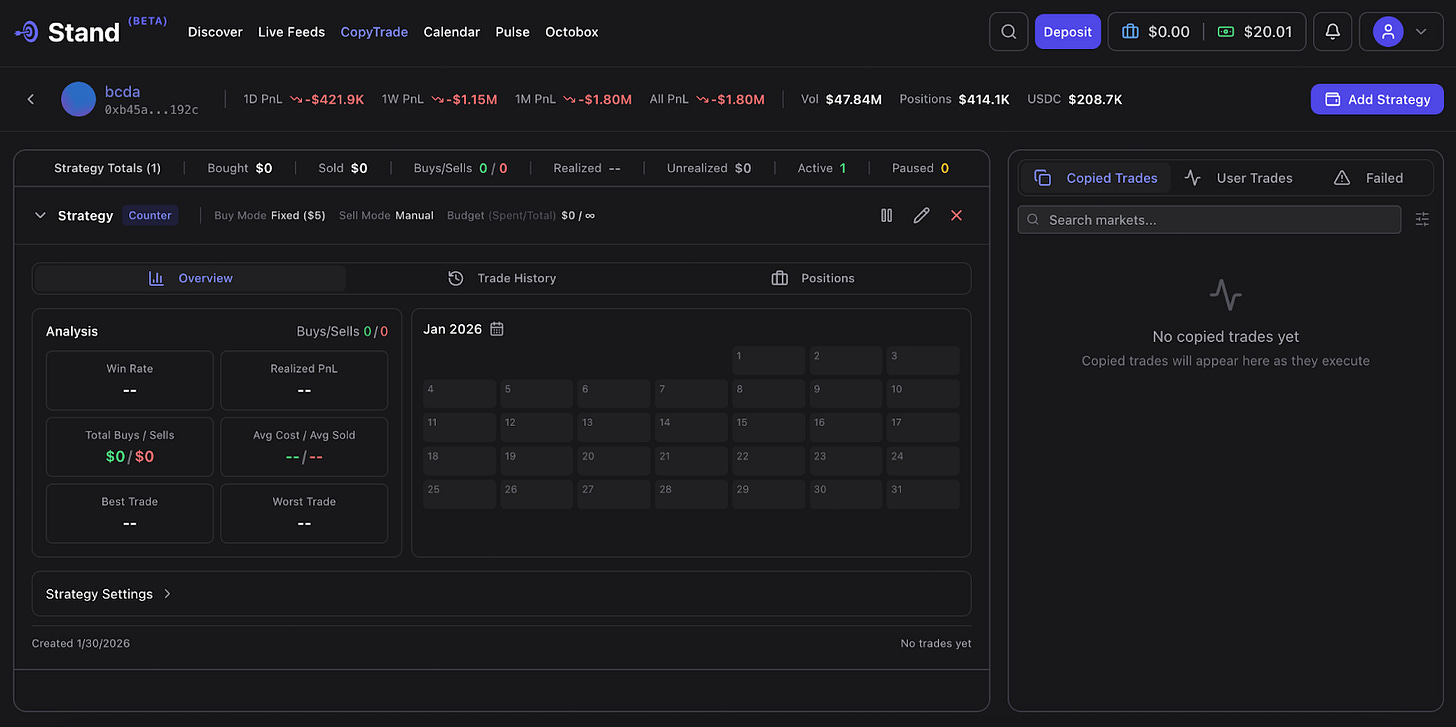Click the cash balance icon
This screenshot has width=1456, height=727.
(1226, 32)
